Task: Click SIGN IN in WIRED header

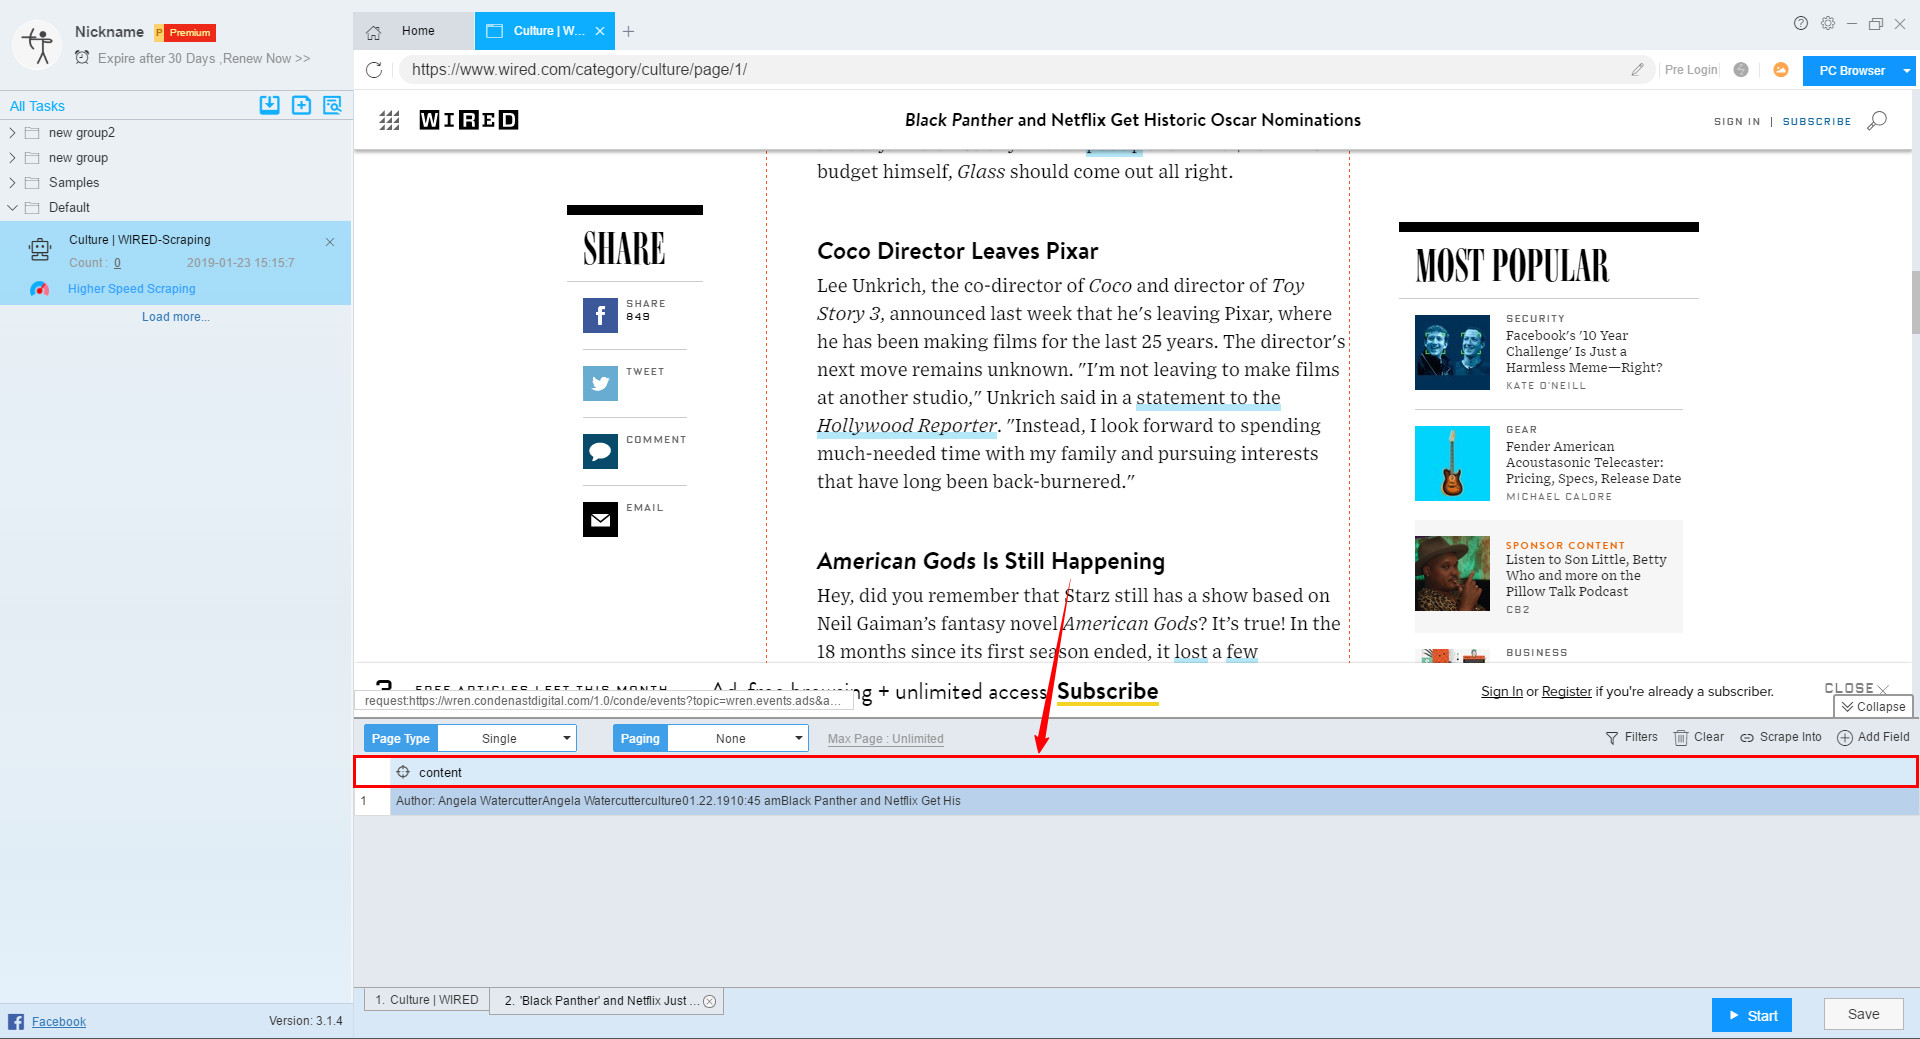Action: coord(1737,121)
